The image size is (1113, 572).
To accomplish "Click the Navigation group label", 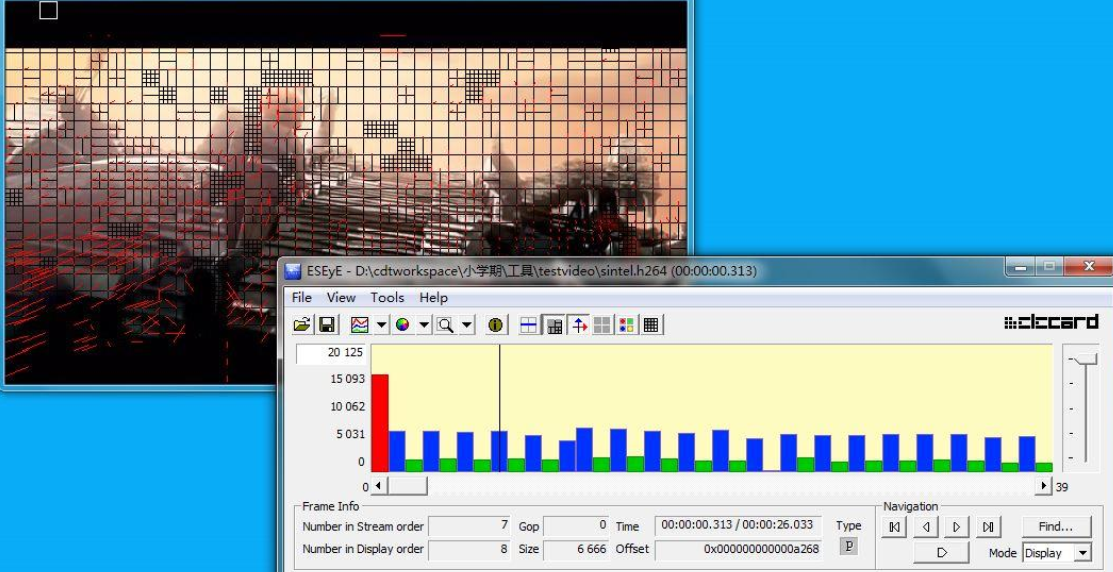I will click(911, 506).
